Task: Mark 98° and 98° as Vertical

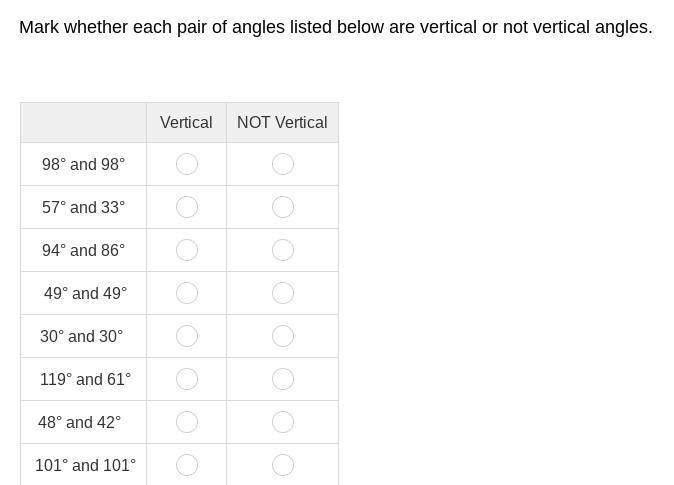Action: point(187,164)
